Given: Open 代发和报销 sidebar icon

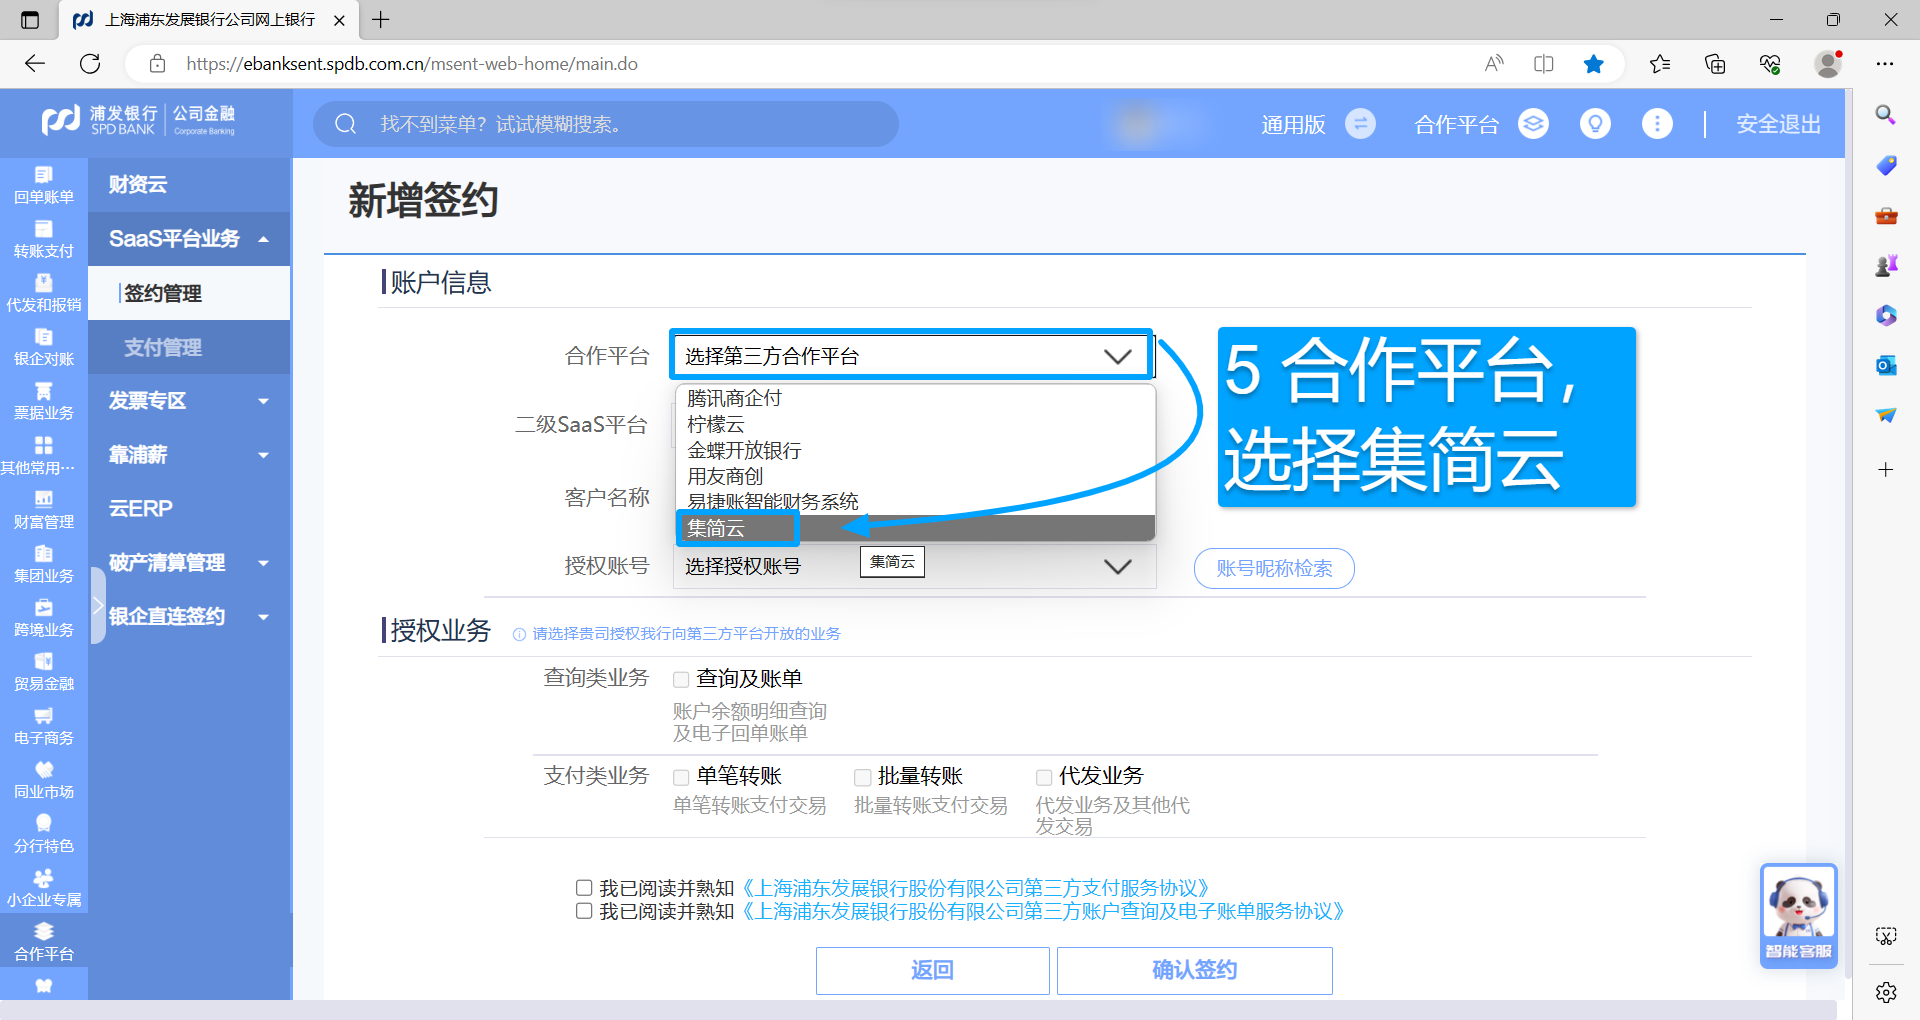Looking at the screenshot, I should (44, 293).
